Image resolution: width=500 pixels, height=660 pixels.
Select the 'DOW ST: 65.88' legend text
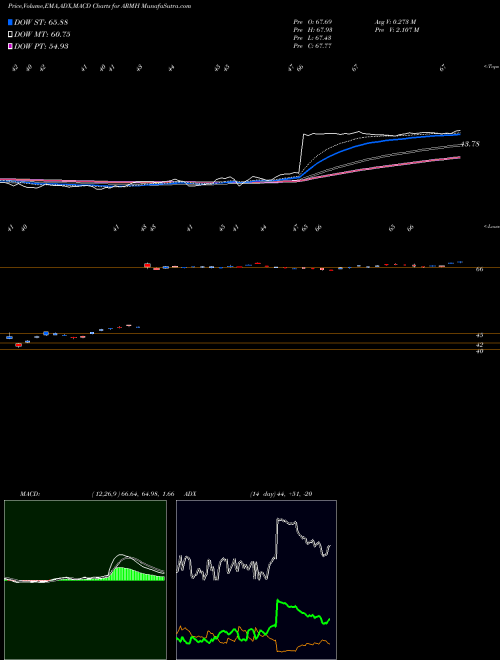tap(41, 22)
